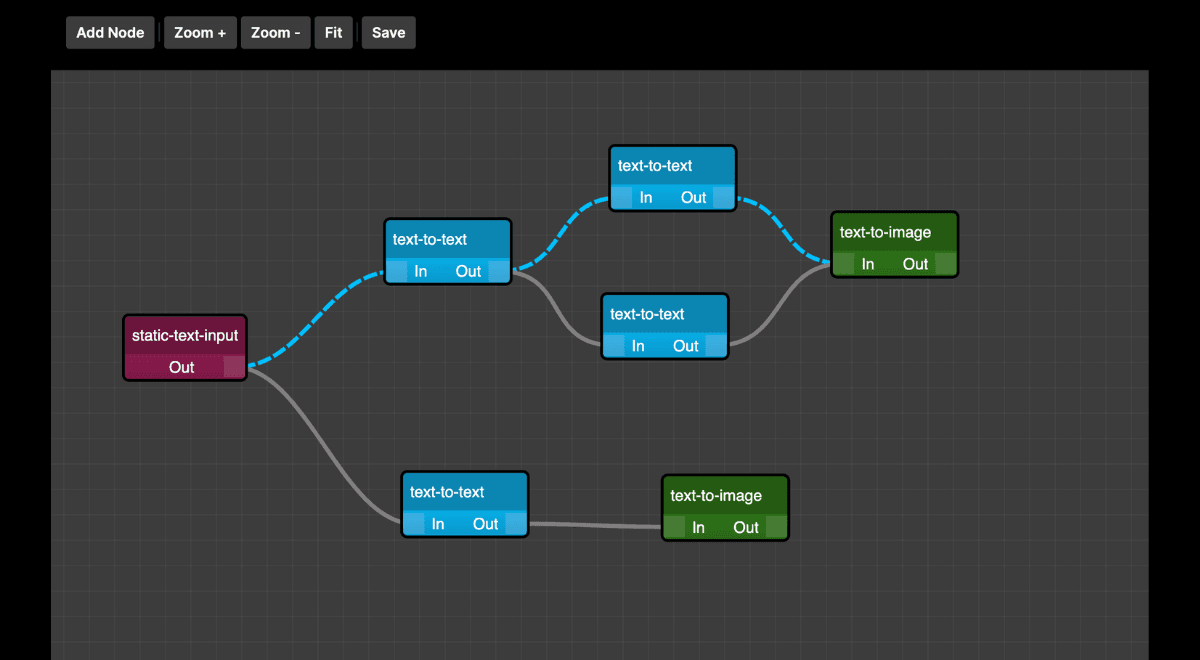Save the node graph

[x=388, y=32]
